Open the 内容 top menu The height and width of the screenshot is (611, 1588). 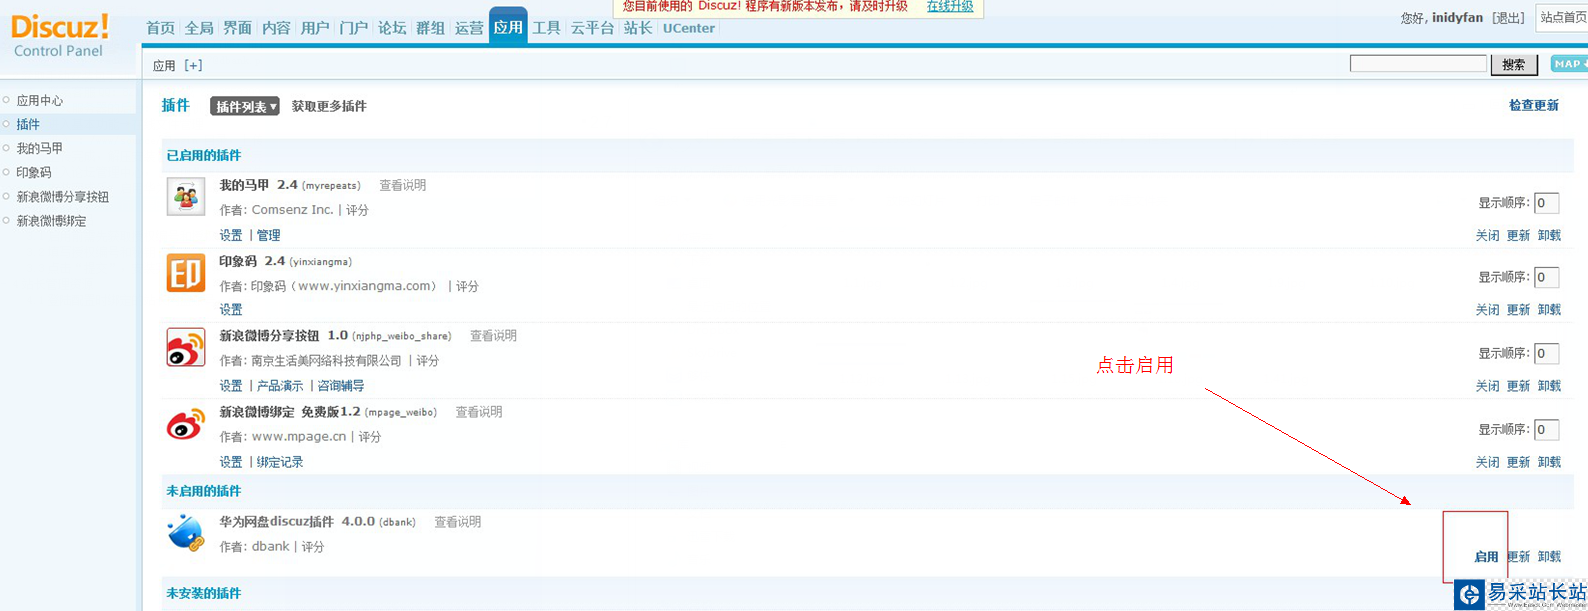tap(276, 28)
